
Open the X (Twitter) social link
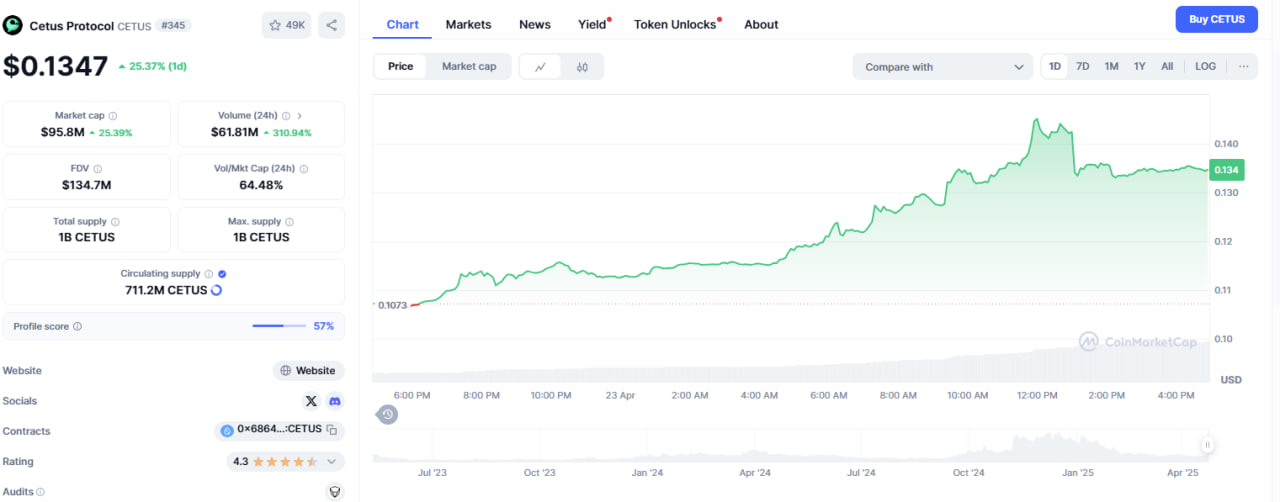311,401
